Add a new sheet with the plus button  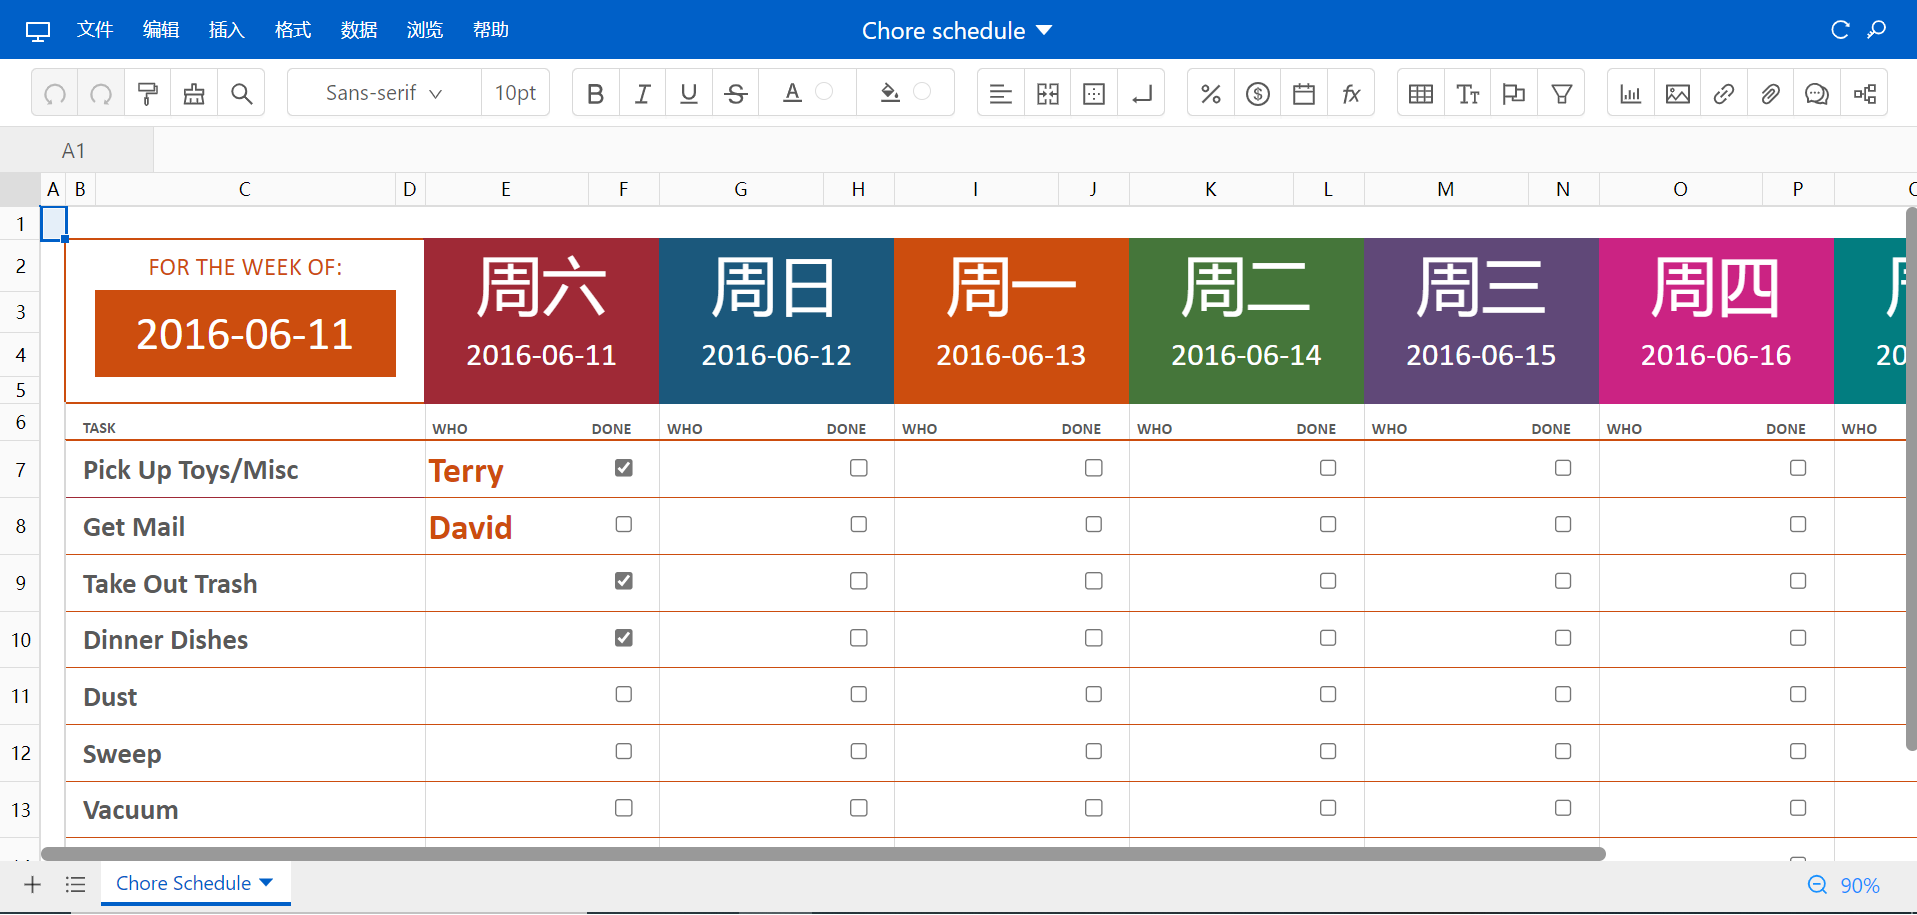click(31, 884)
